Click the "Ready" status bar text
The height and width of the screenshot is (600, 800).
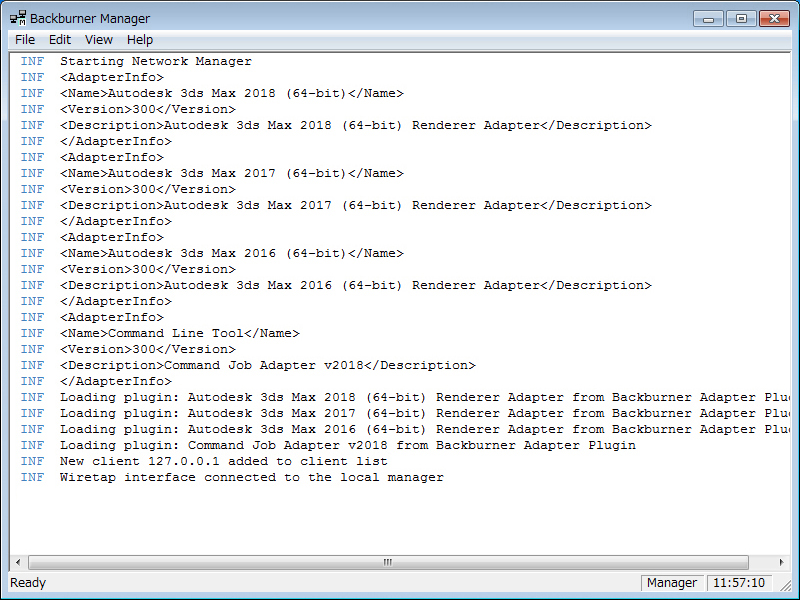pos(28,583)
